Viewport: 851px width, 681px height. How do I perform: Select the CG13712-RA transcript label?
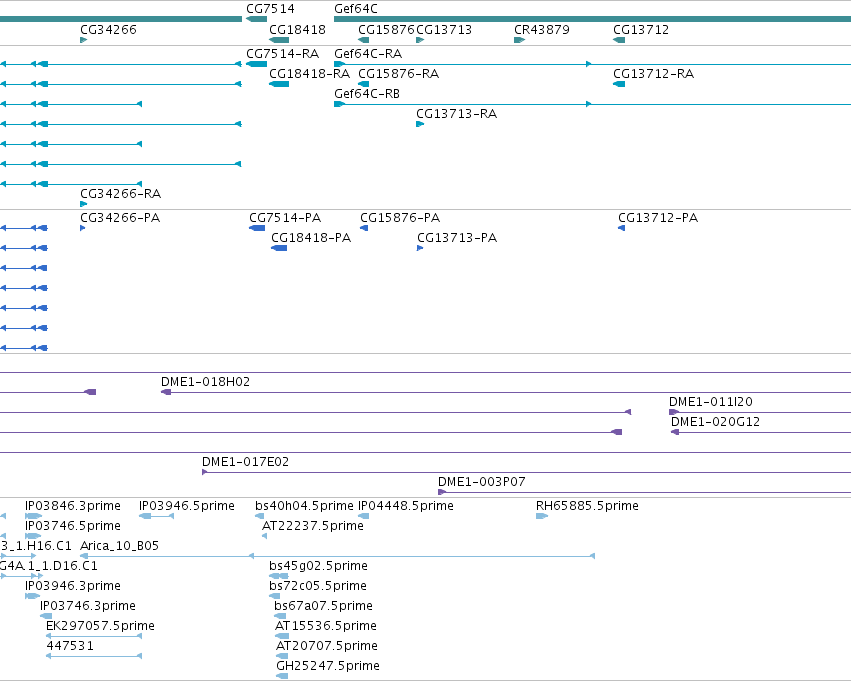click(x=653, y=73)
